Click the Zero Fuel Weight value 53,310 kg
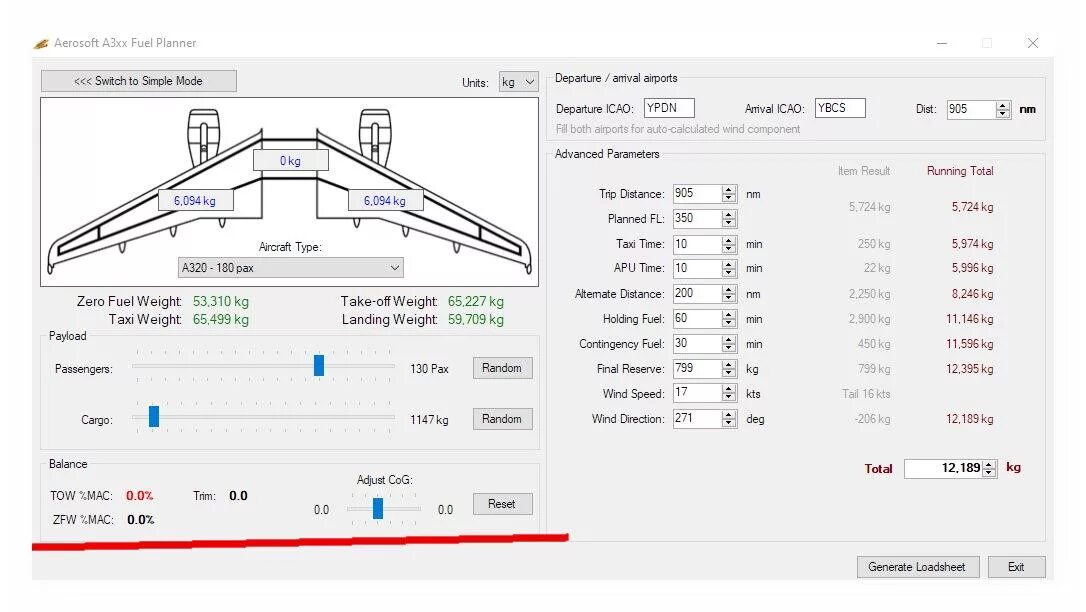 (x=220, y=301)
